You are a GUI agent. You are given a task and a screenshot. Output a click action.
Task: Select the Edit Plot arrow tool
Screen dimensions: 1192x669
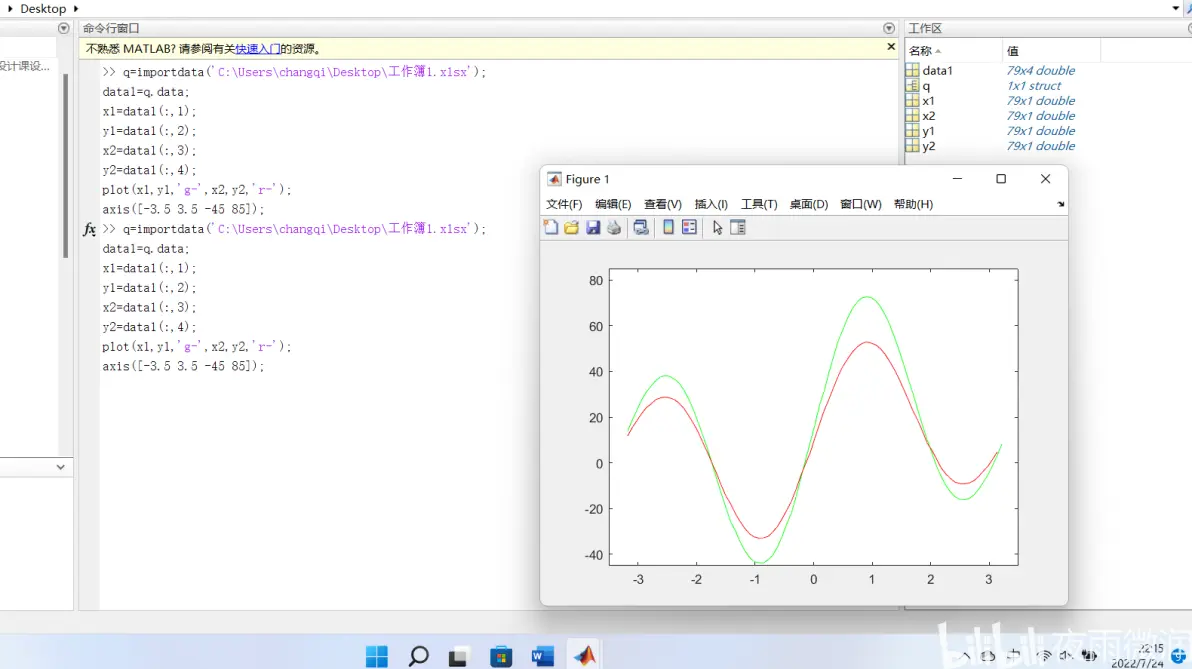click(717, 227)
